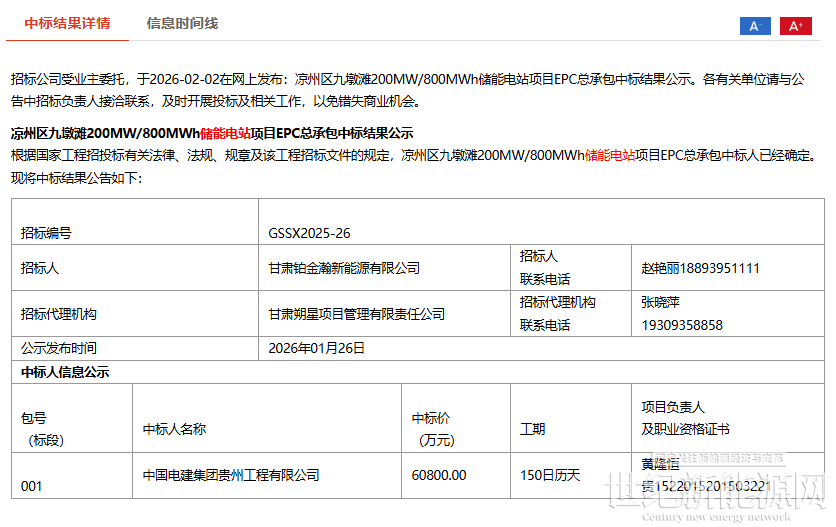Click agency phone number 19309358858
The width and height of the screenshot is (836, 527).
tap(681, 325)
